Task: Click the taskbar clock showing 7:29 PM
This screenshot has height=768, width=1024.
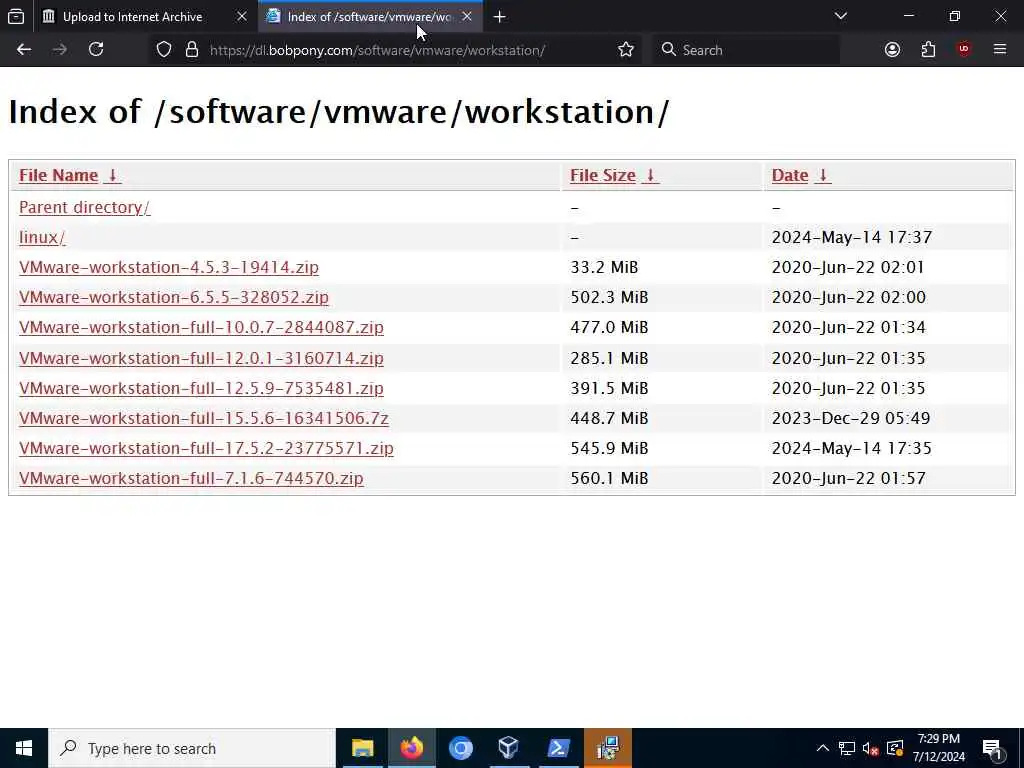Action: pyautogui.click(x=938, y=748)
